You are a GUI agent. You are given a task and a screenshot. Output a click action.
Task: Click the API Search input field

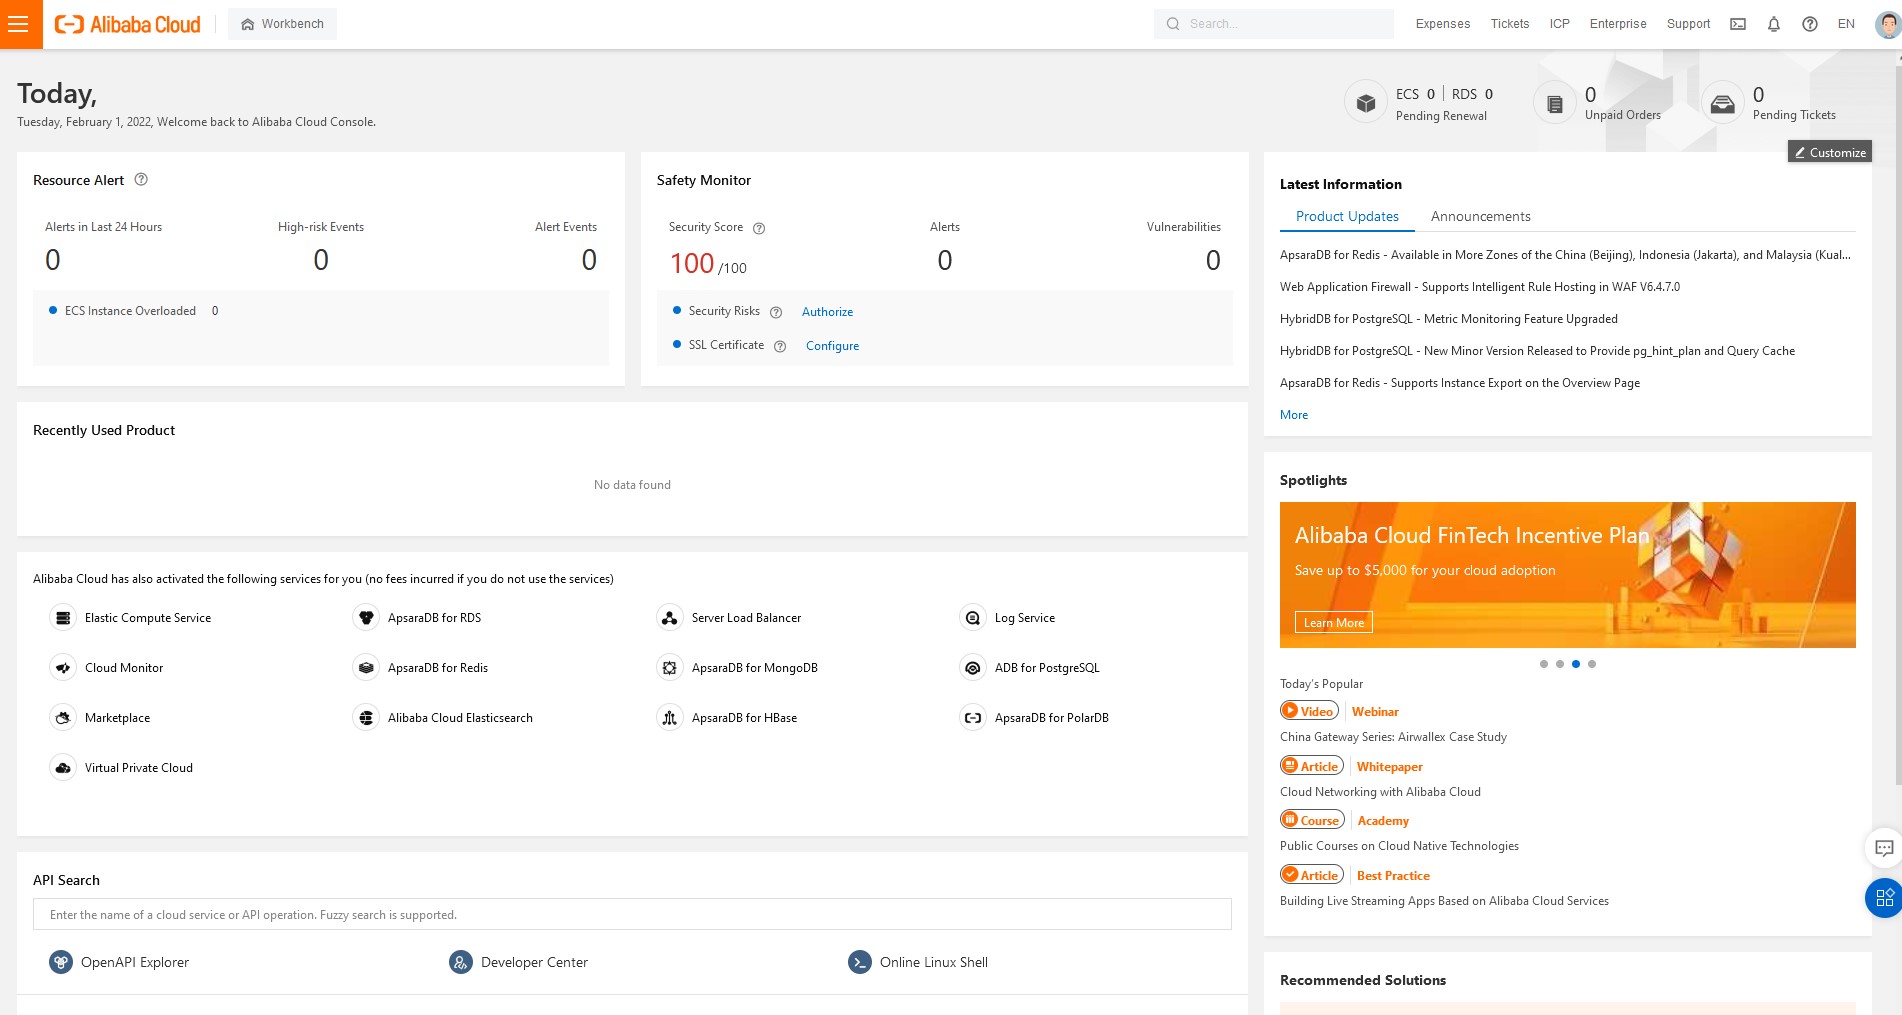coord(632,915)
